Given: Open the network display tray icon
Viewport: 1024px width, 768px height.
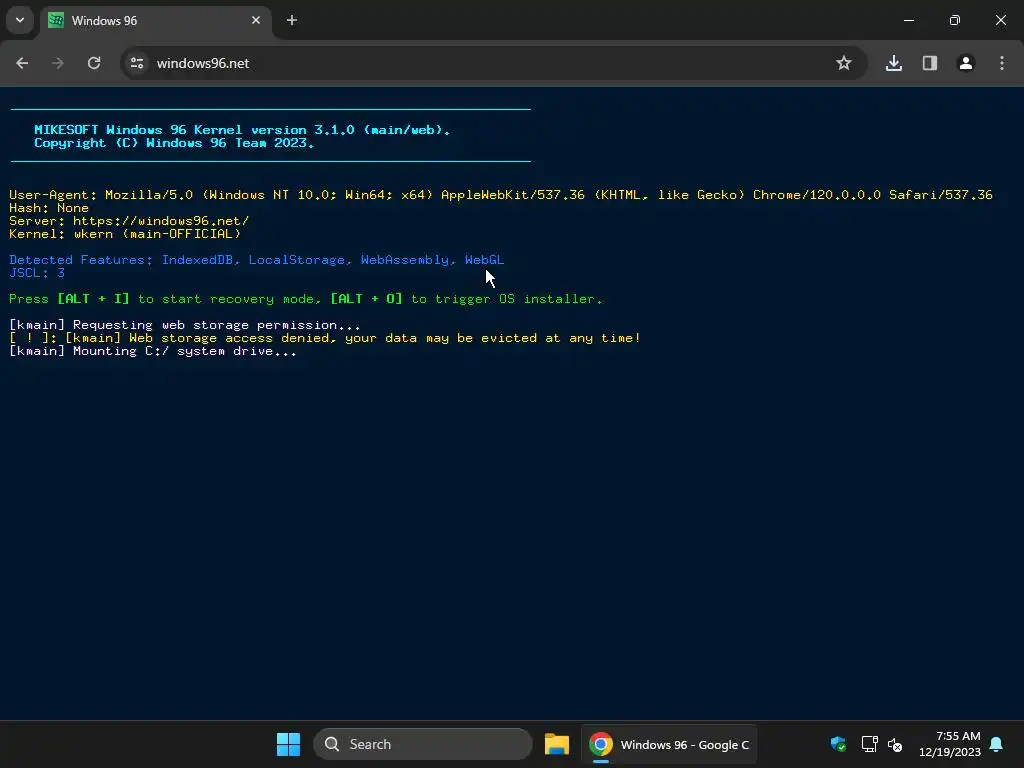Looking at the screenshot, I should (x=869, y=744).
